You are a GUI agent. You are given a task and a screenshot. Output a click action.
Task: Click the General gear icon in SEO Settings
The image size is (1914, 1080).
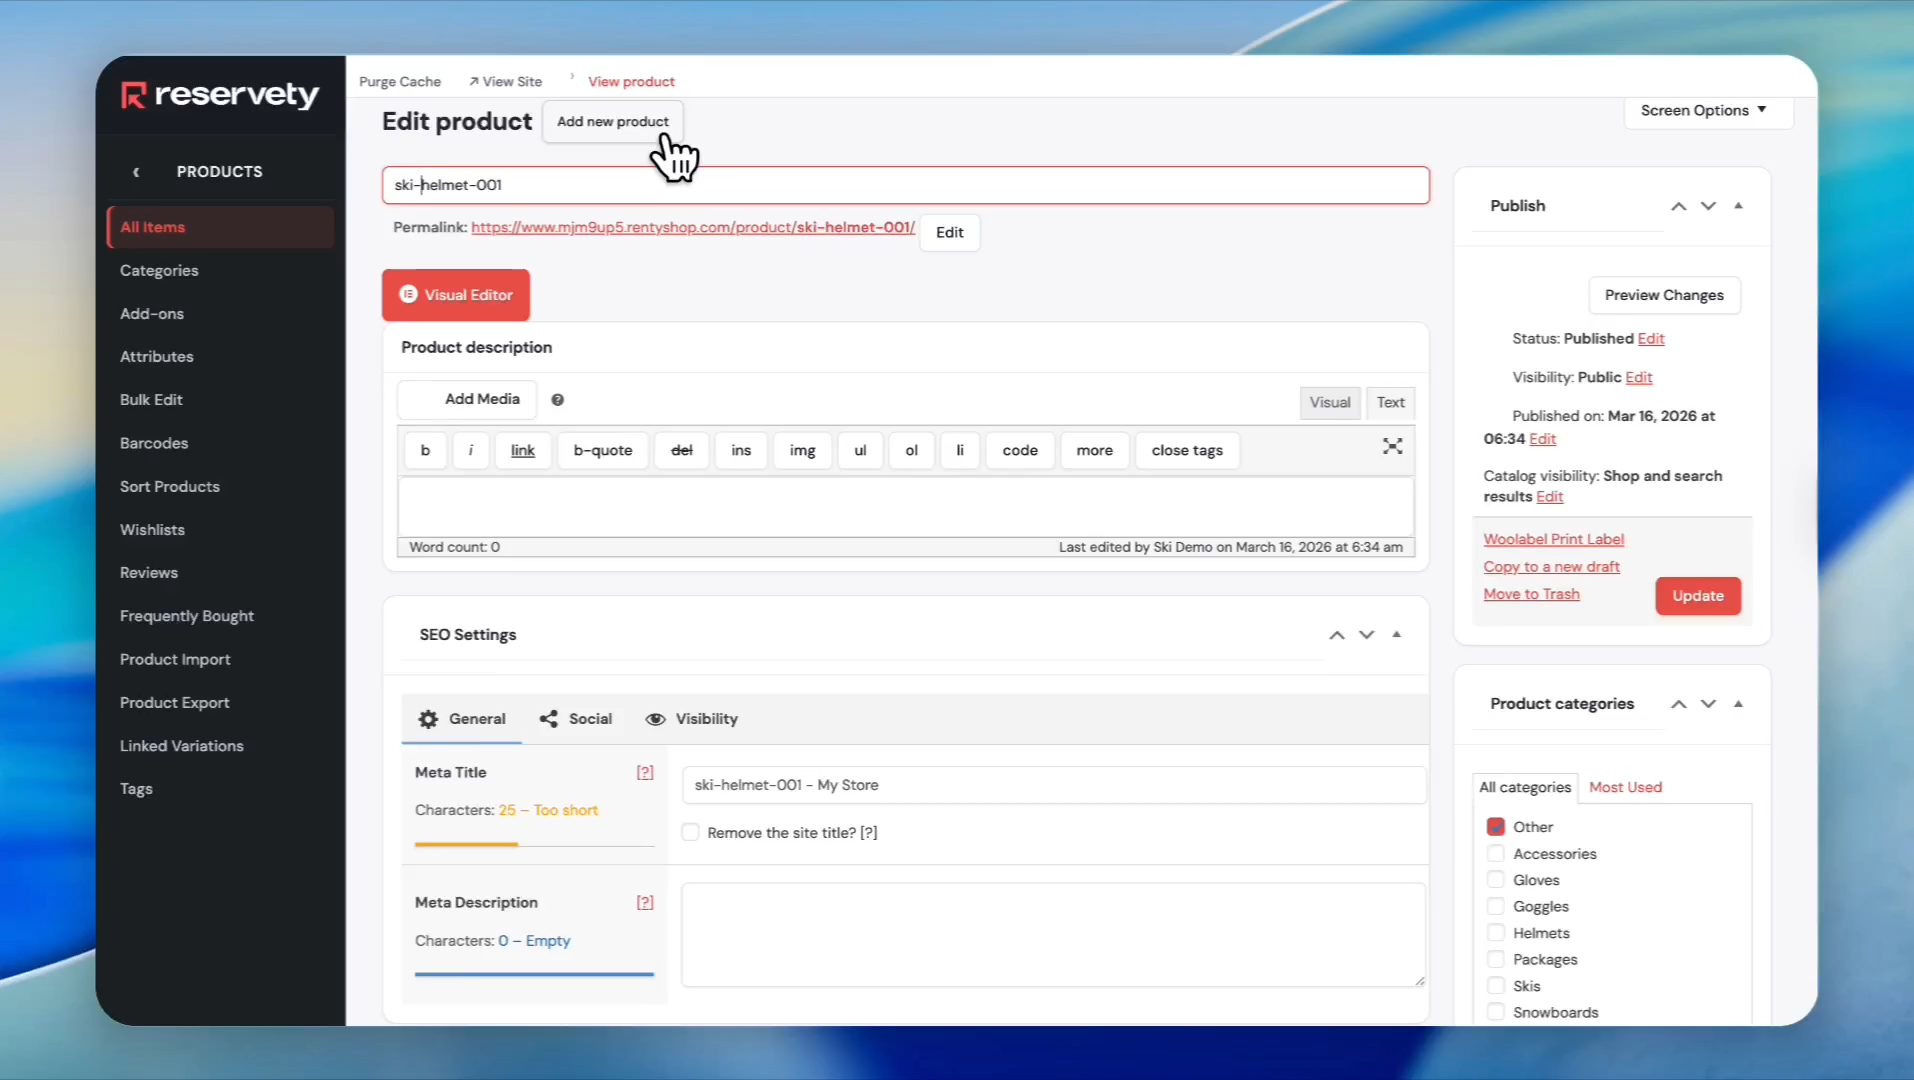pos(428,719)
